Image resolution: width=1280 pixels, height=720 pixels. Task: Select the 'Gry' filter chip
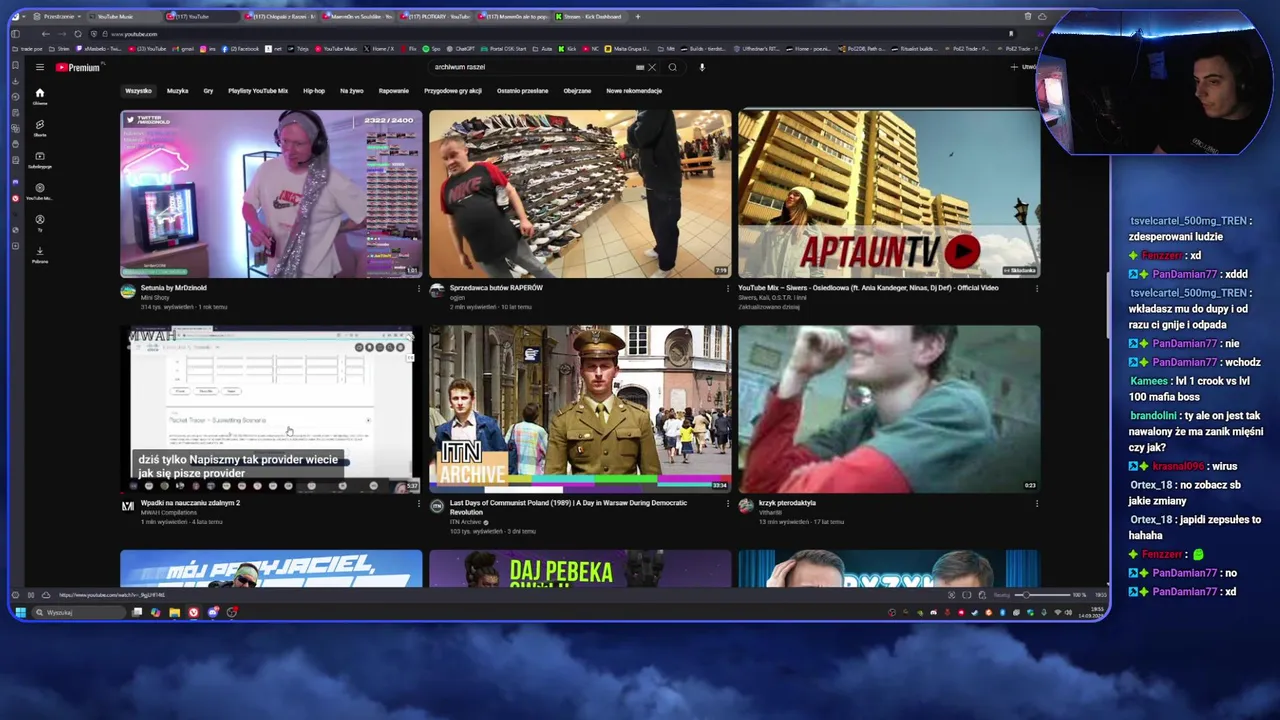pyautogui.click(x=208, y=91)
